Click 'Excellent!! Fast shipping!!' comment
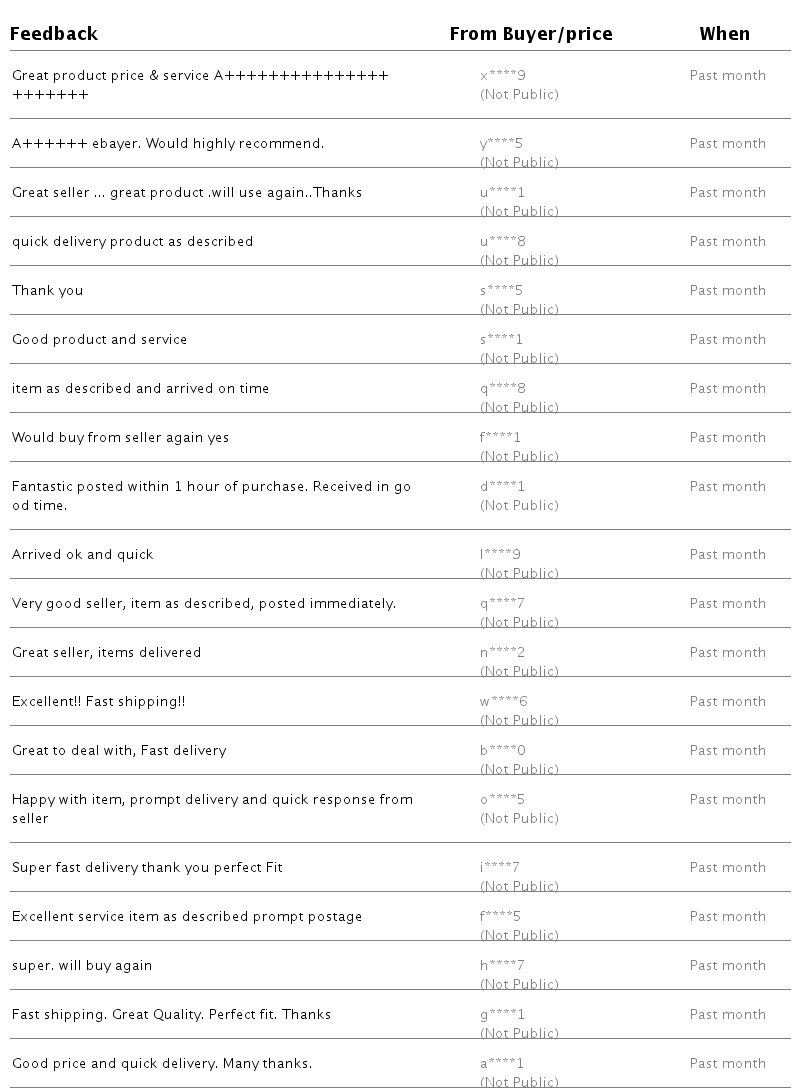 [98, 701]
